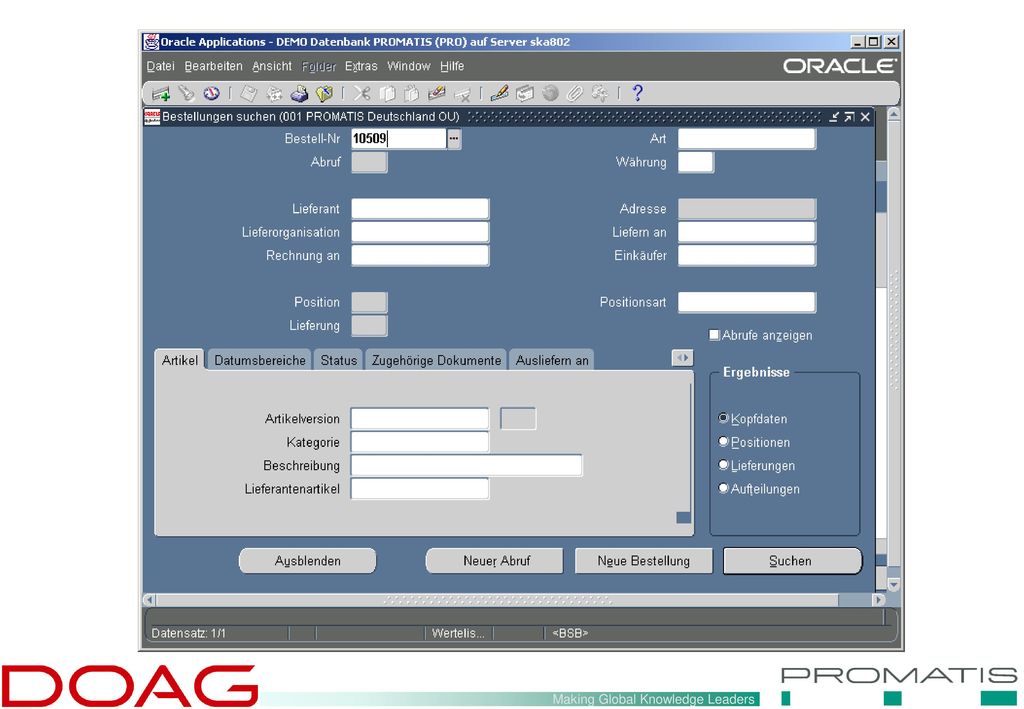Image resolution: width=1024 pixels, height=709 pixels.
Task: Click the Close Form folder icon
Action: click(x=325, y=93)
